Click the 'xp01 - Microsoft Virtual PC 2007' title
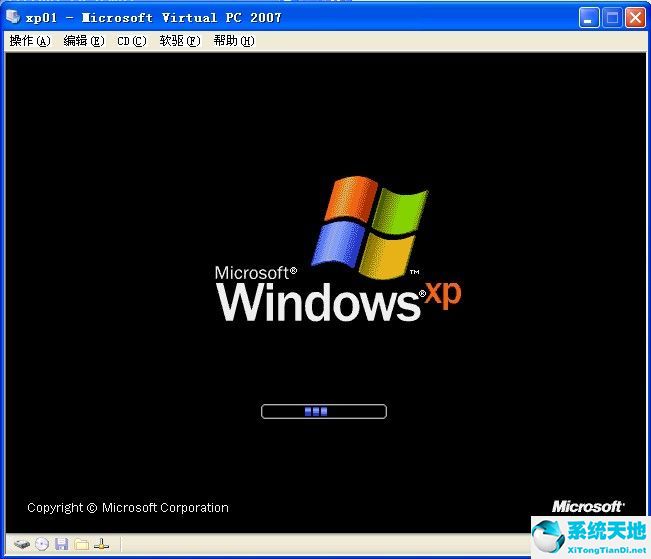Viewport: 651px width, 559px height. pyautogui.click(x=153, y=17)
